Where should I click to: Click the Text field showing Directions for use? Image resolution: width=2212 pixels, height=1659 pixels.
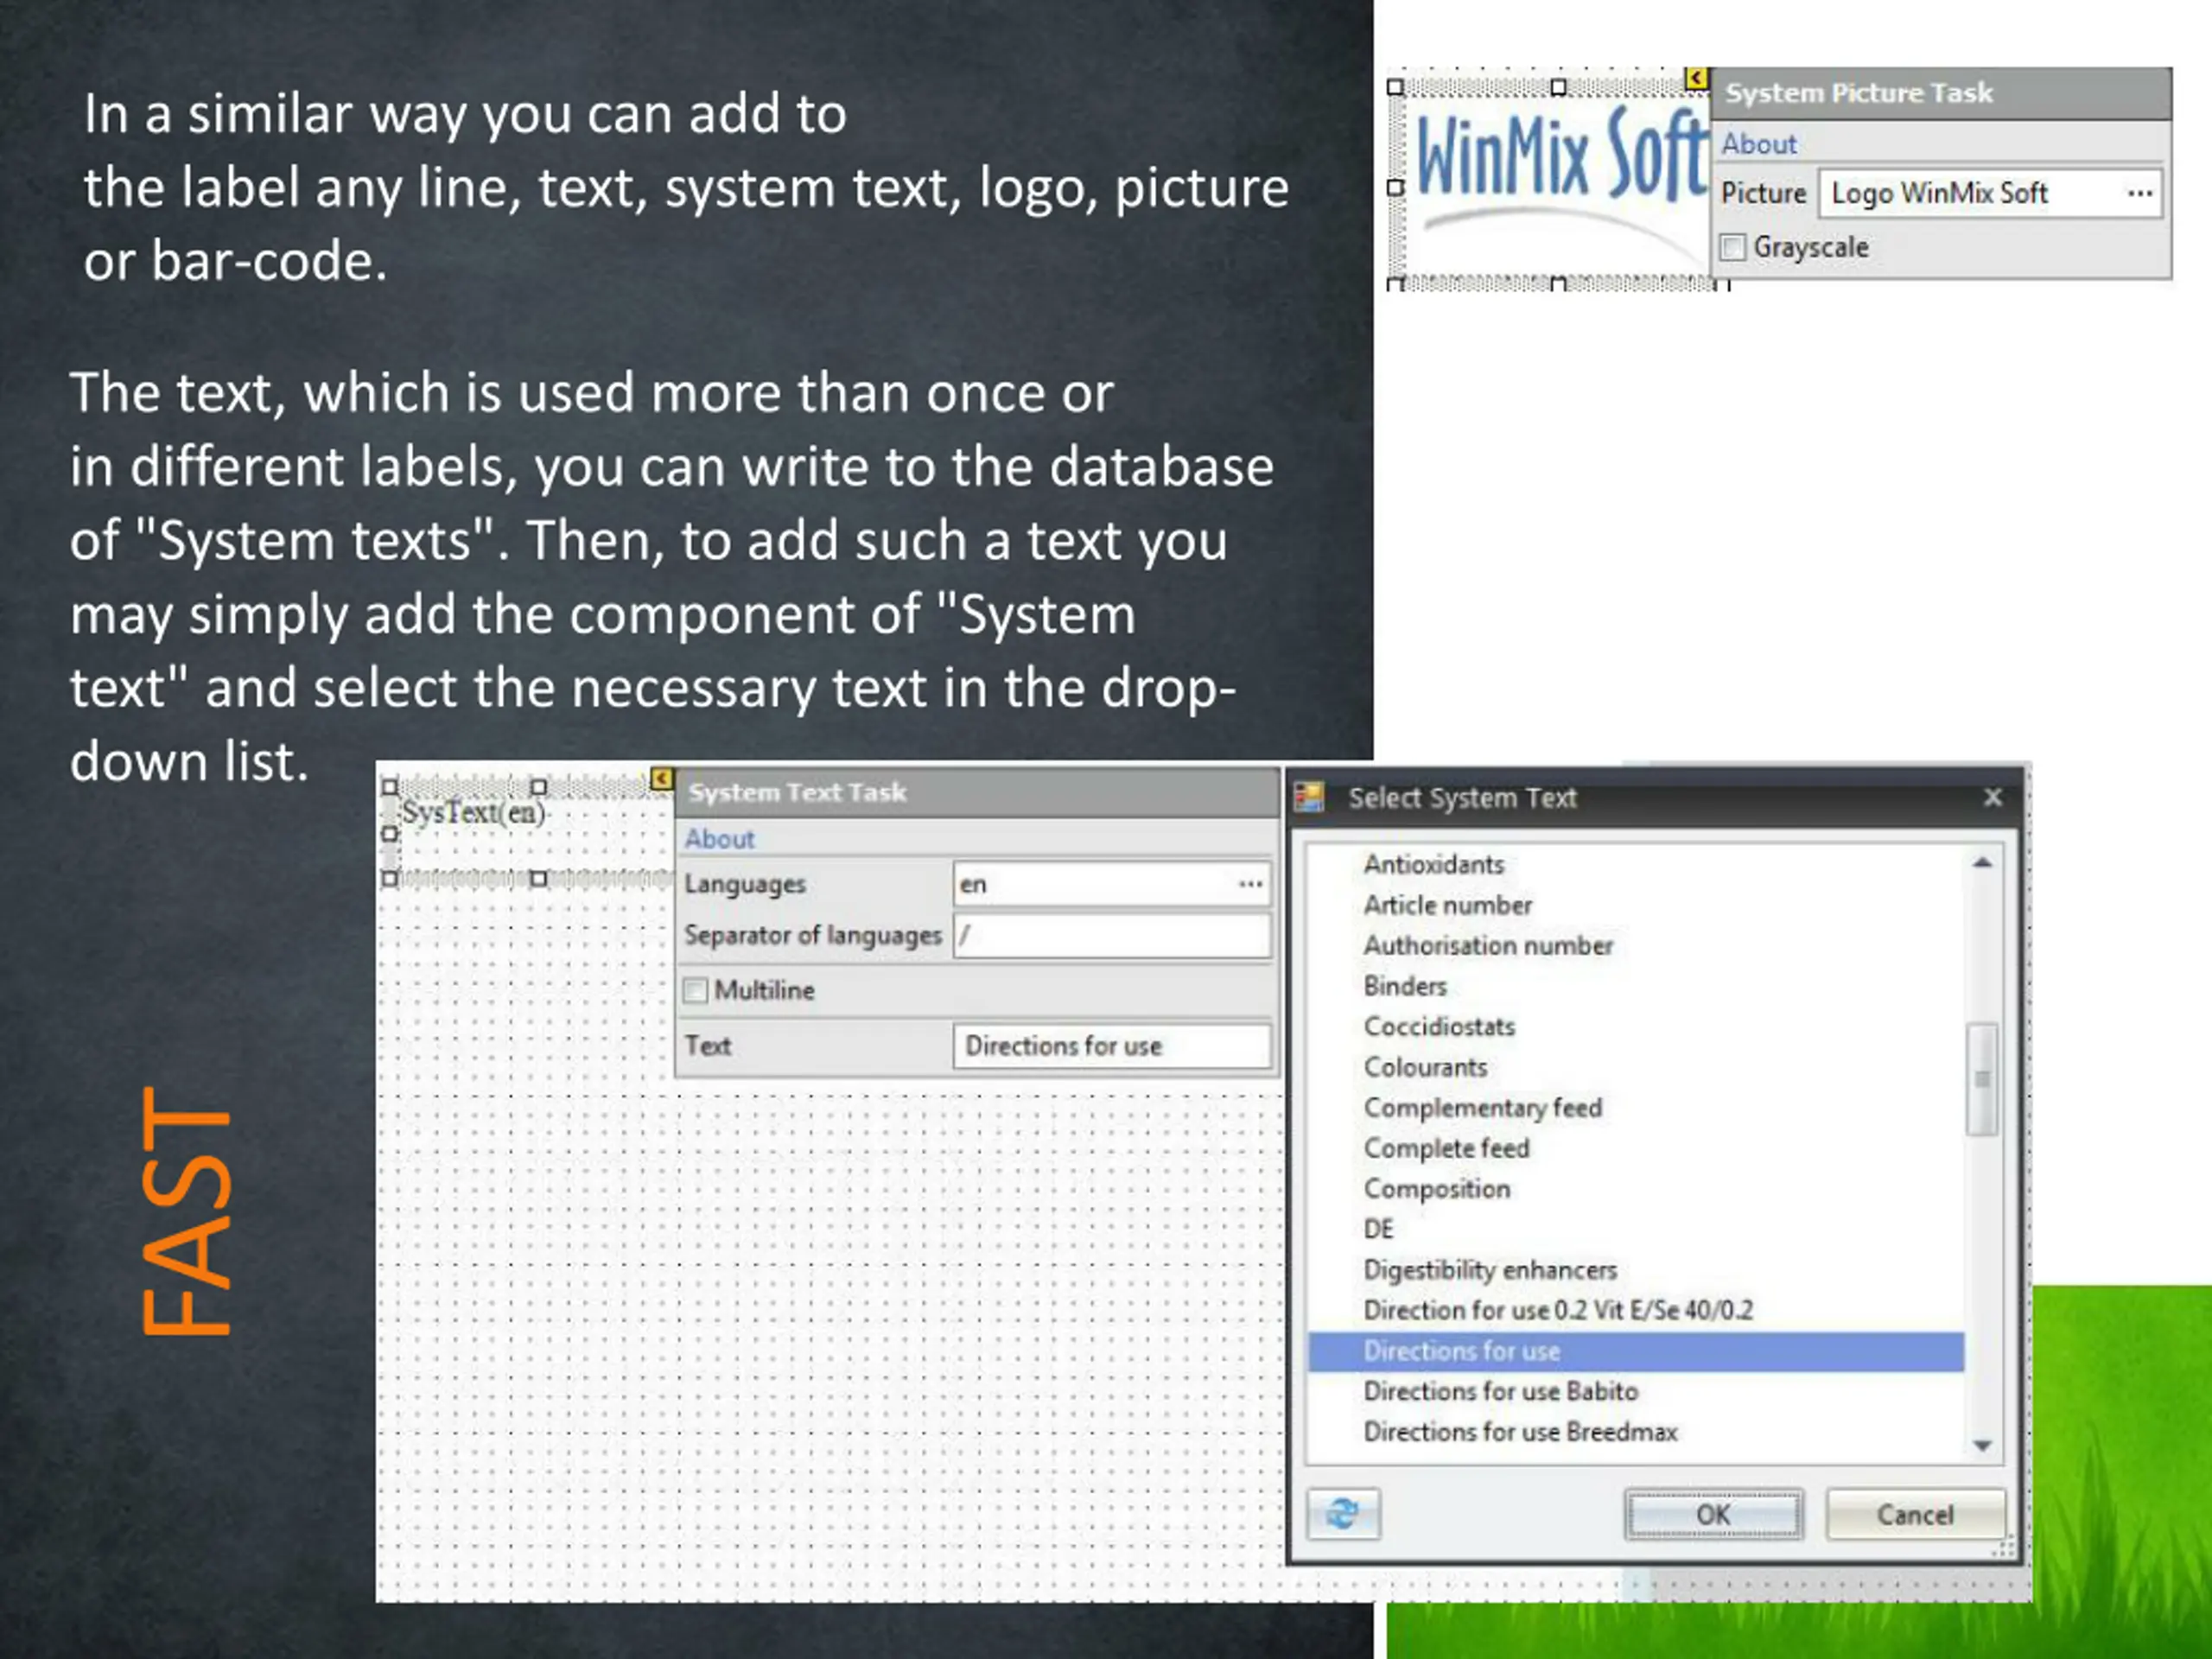pos(1112,1046)
